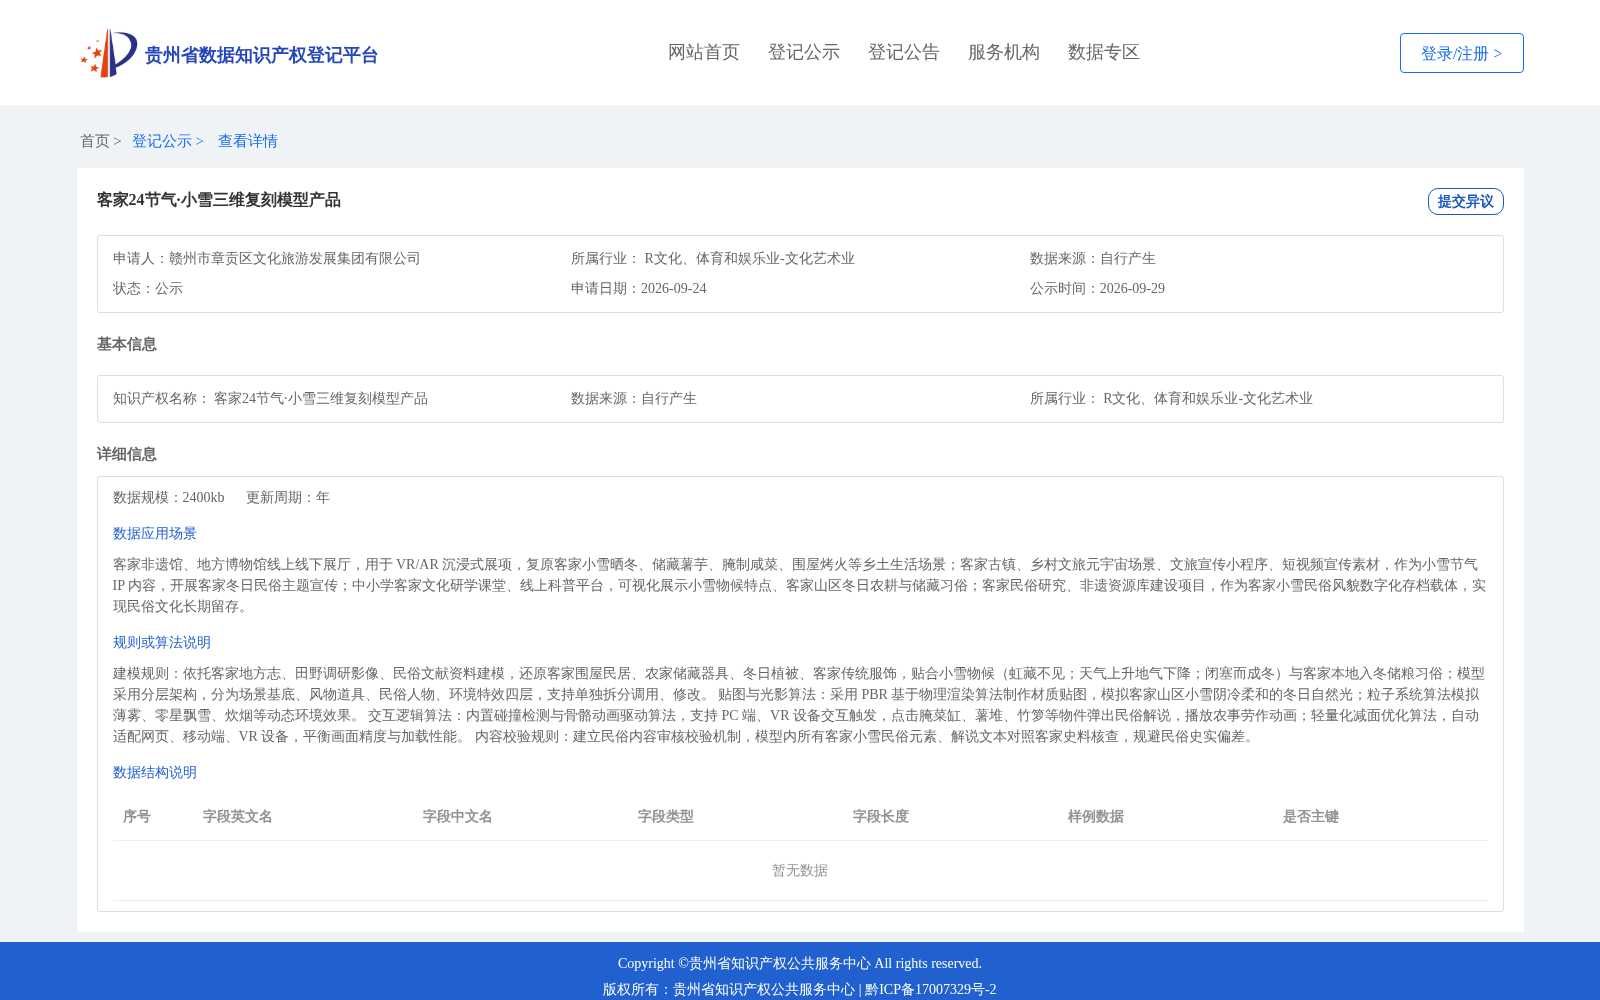Click the 数据应用场景 heading
The width and height of the screenshot is (1600, 1000).
pos(155,533)
